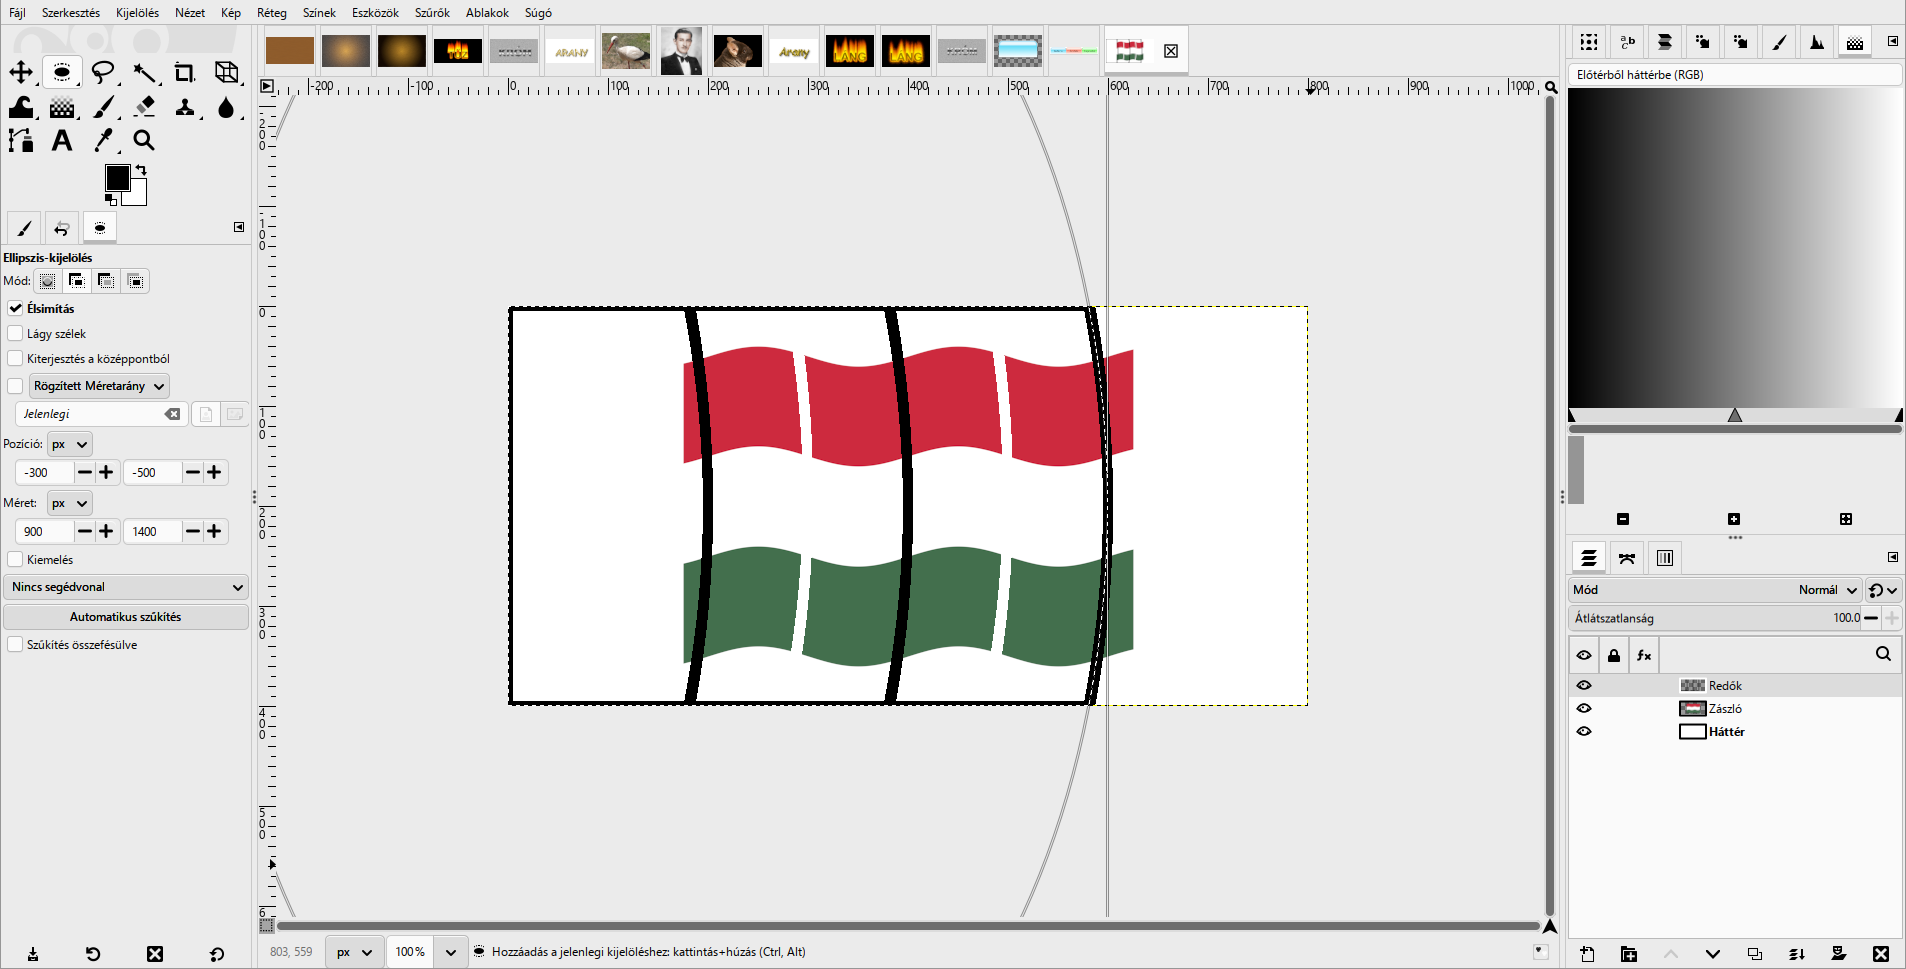Toggle the Élsimítás checkbox
Image resolution: width=1906 pixels, height=969 pixels.
click(15, 308)
